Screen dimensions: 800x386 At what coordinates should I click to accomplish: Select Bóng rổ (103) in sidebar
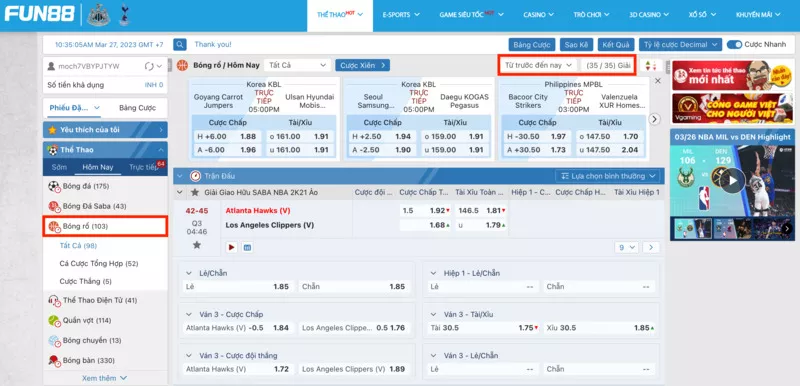coord(105,226)
